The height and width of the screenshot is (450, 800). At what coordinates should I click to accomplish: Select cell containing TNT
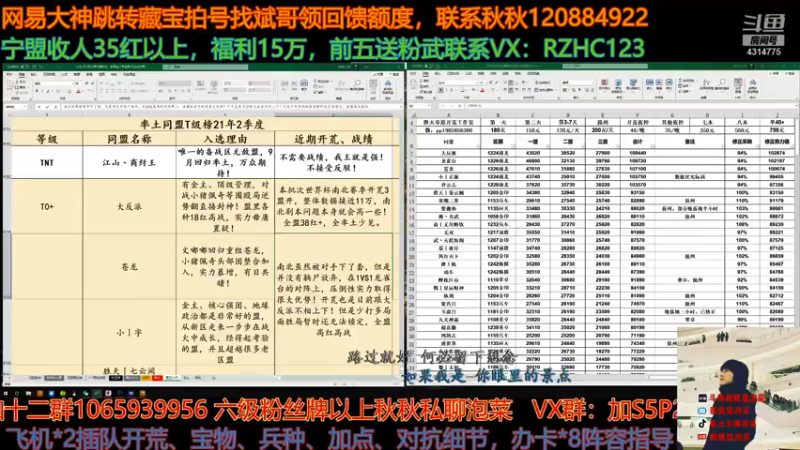point(47,162)
